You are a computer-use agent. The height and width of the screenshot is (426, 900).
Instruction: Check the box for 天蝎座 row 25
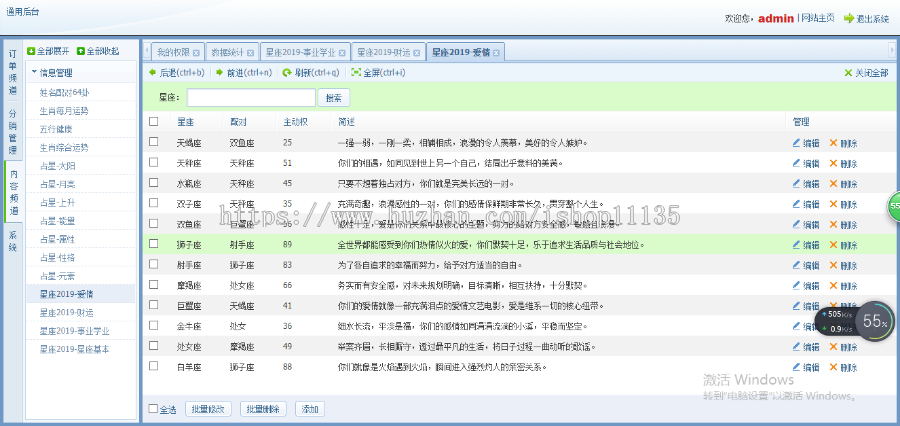pyautogui.click(x=153, y=141)
